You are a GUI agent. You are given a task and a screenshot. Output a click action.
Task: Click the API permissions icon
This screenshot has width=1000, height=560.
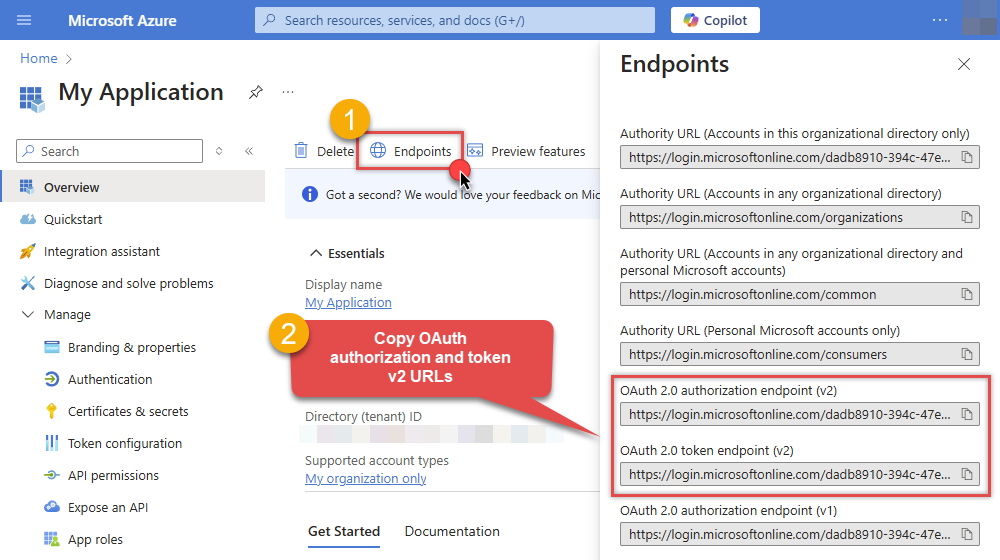[52, 475]
